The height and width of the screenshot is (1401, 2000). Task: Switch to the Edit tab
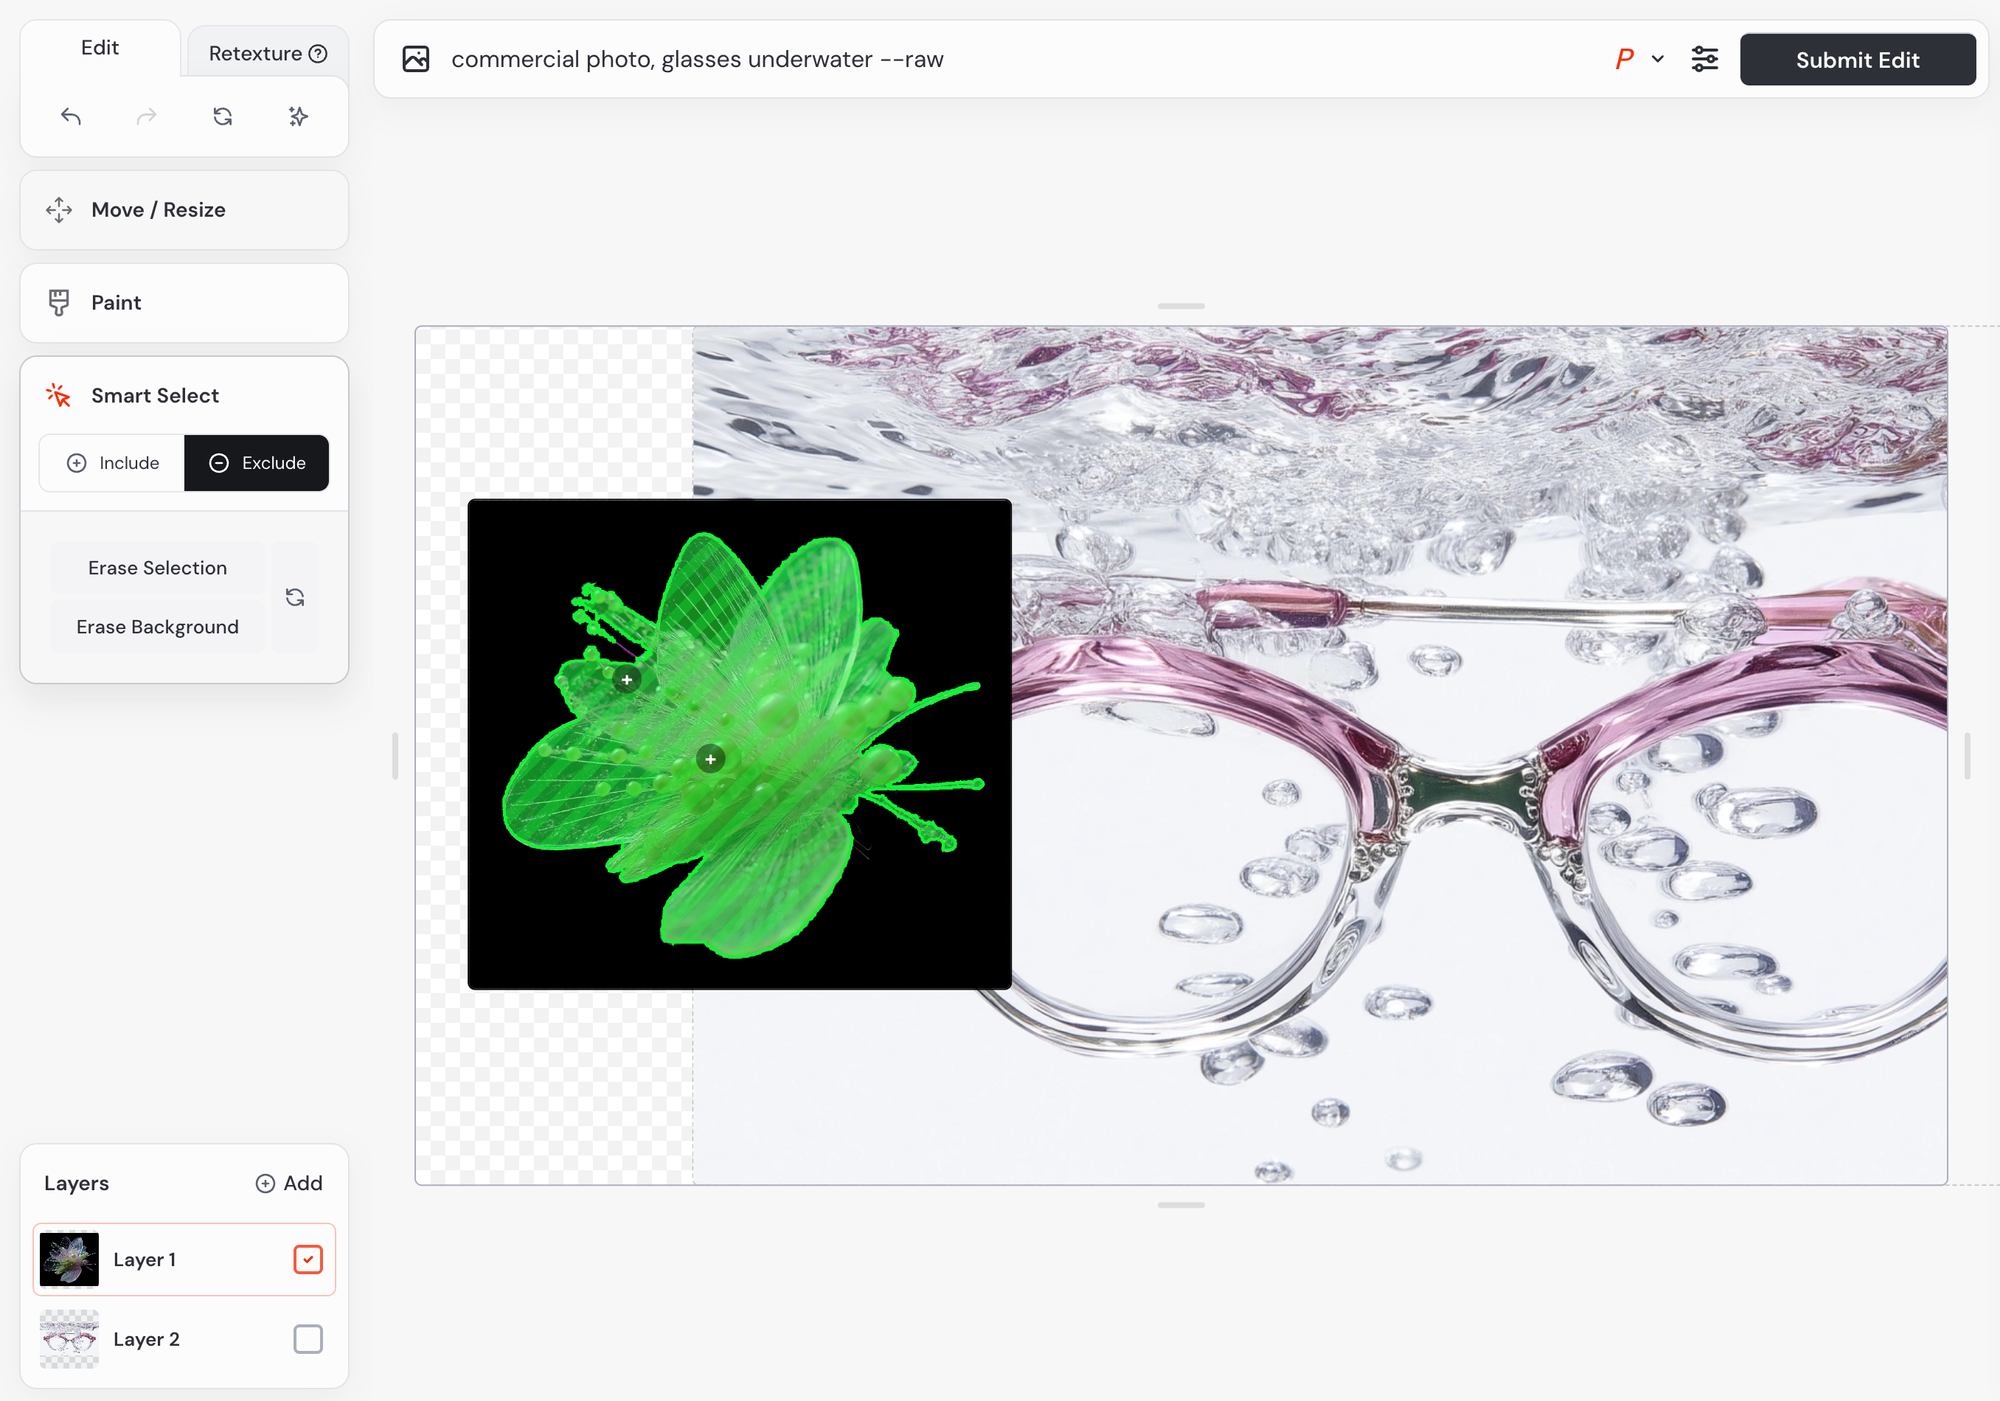coord(100,48)
